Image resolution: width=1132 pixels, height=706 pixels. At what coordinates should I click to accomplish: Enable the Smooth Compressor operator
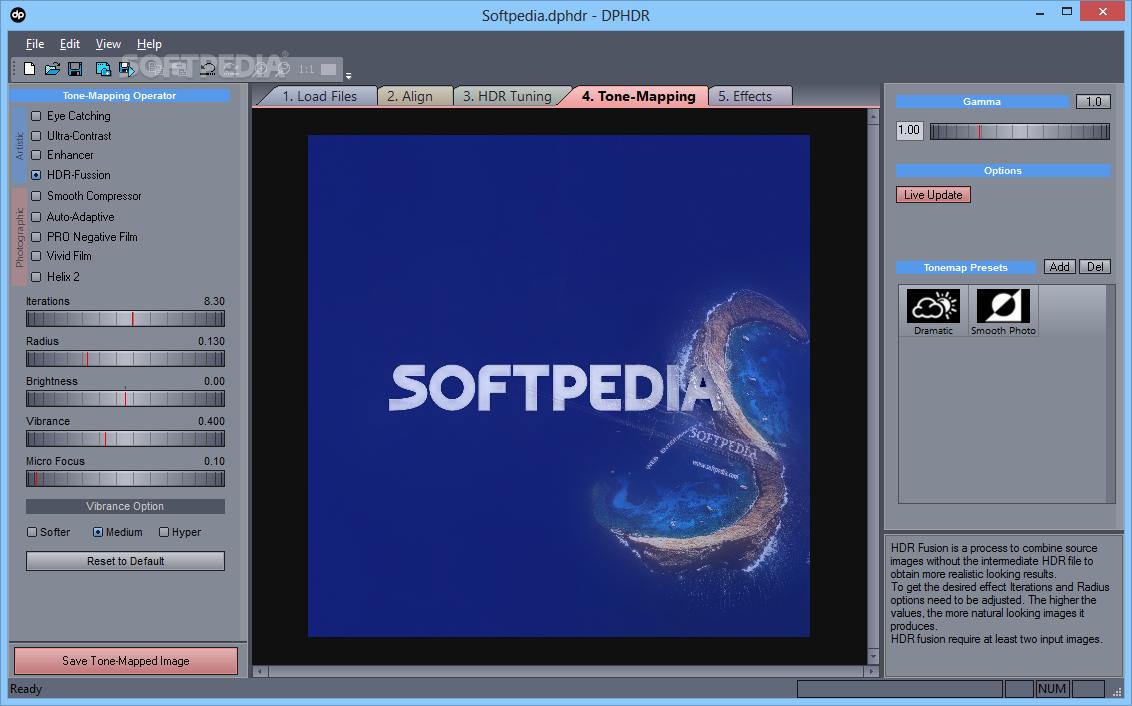tap(36, 196)
